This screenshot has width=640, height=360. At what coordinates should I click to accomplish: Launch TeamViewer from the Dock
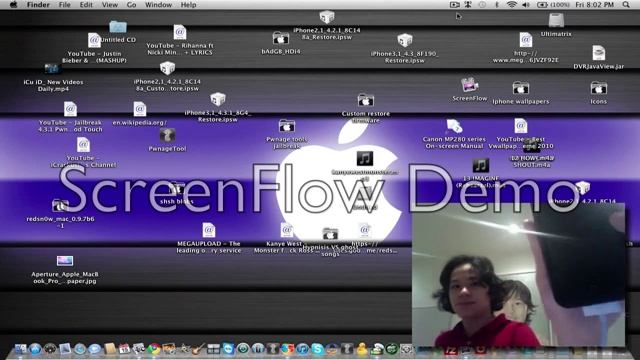[228, 349]
